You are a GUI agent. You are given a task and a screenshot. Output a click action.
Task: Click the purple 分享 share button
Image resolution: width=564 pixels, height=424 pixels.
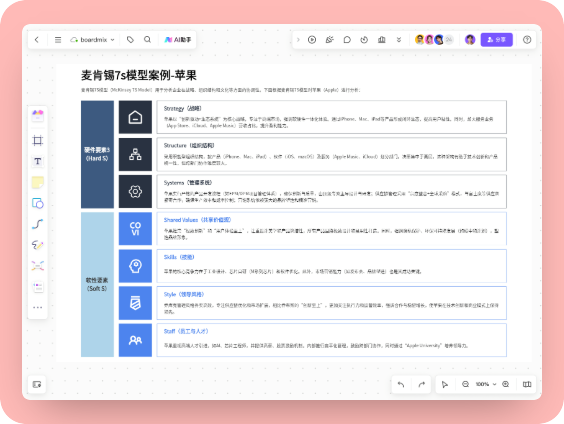[x=496, y=40]
